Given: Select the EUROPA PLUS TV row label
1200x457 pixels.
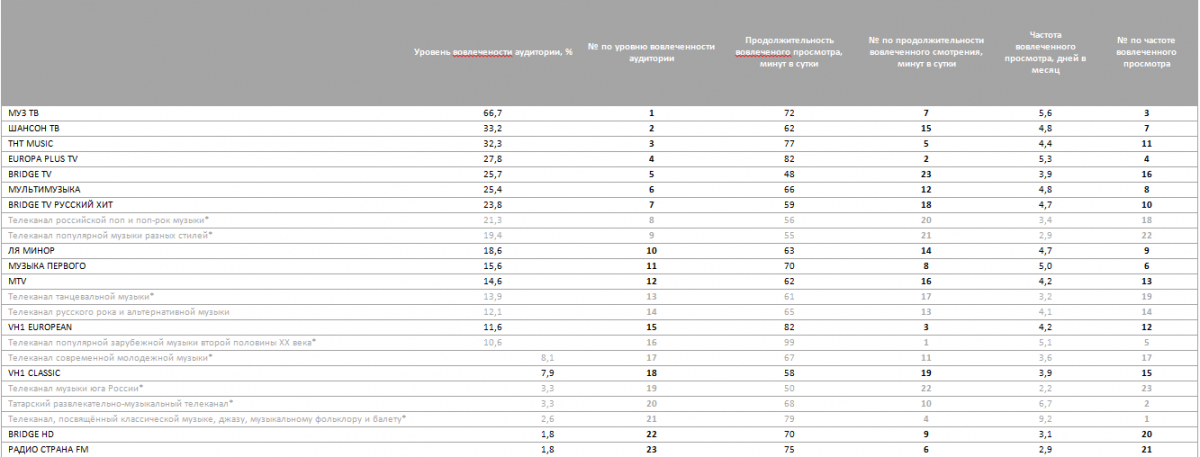Looking at the screenshot, I should coord(42,159).
